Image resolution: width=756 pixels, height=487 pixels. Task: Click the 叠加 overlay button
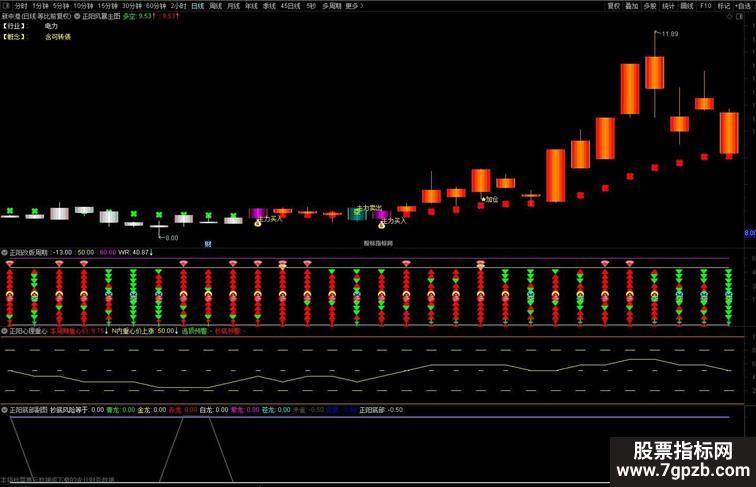click(632, 6)
